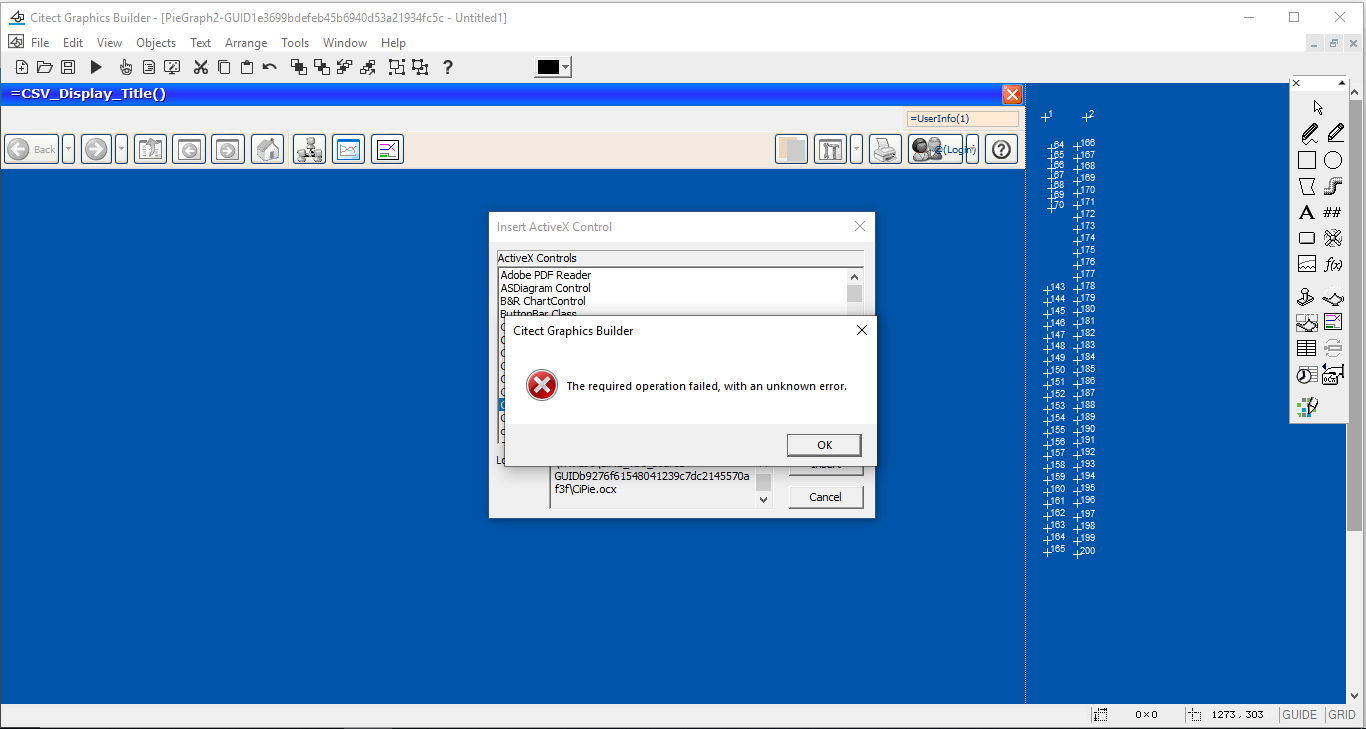Click the New page toolbar icon
1366x729 pixels.
[x=22, y=67]
